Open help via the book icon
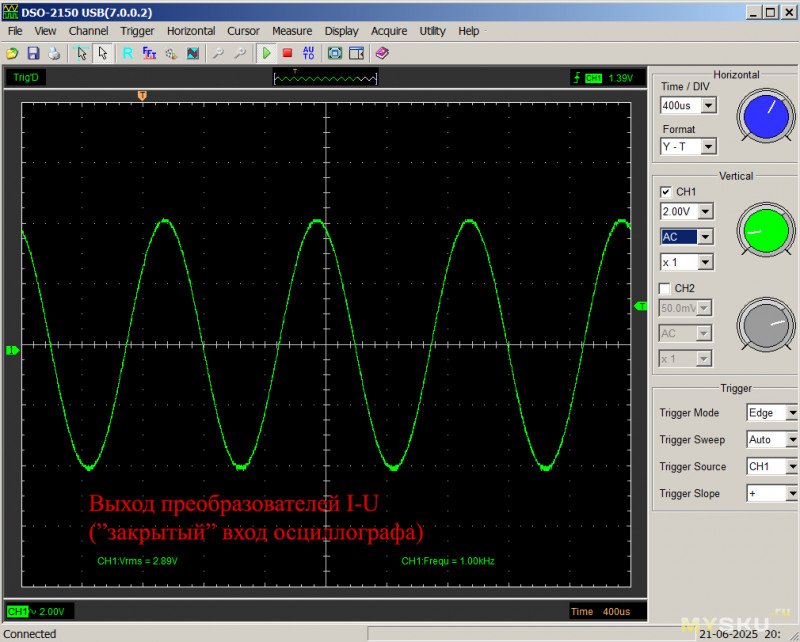Image resolution: width=800 pixels, height=642 pixels. 382,53
